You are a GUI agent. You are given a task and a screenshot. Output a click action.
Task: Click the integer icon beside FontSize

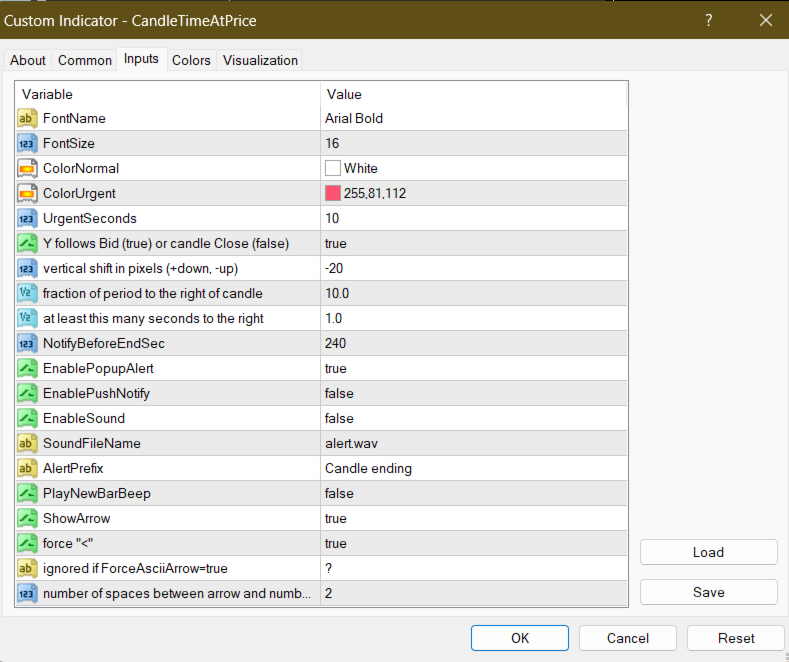click(28, 143)
